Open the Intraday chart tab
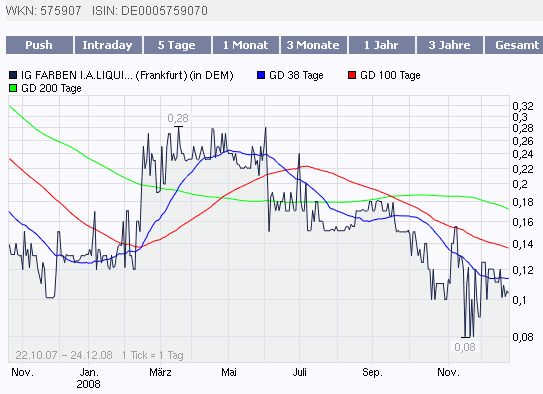Image resolution: width=543 pixels, height=394 pixels. tap(108, 45)
